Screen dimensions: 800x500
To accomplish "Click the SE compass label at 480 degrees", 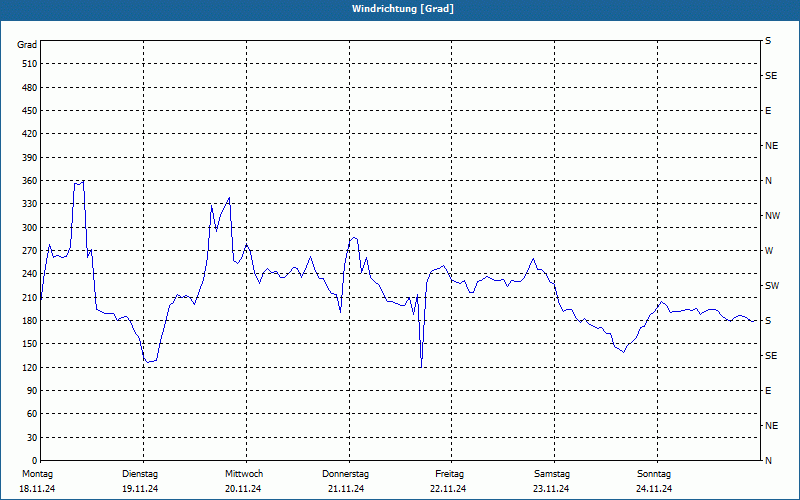I will pyautogui.click(x=771, y=76).
